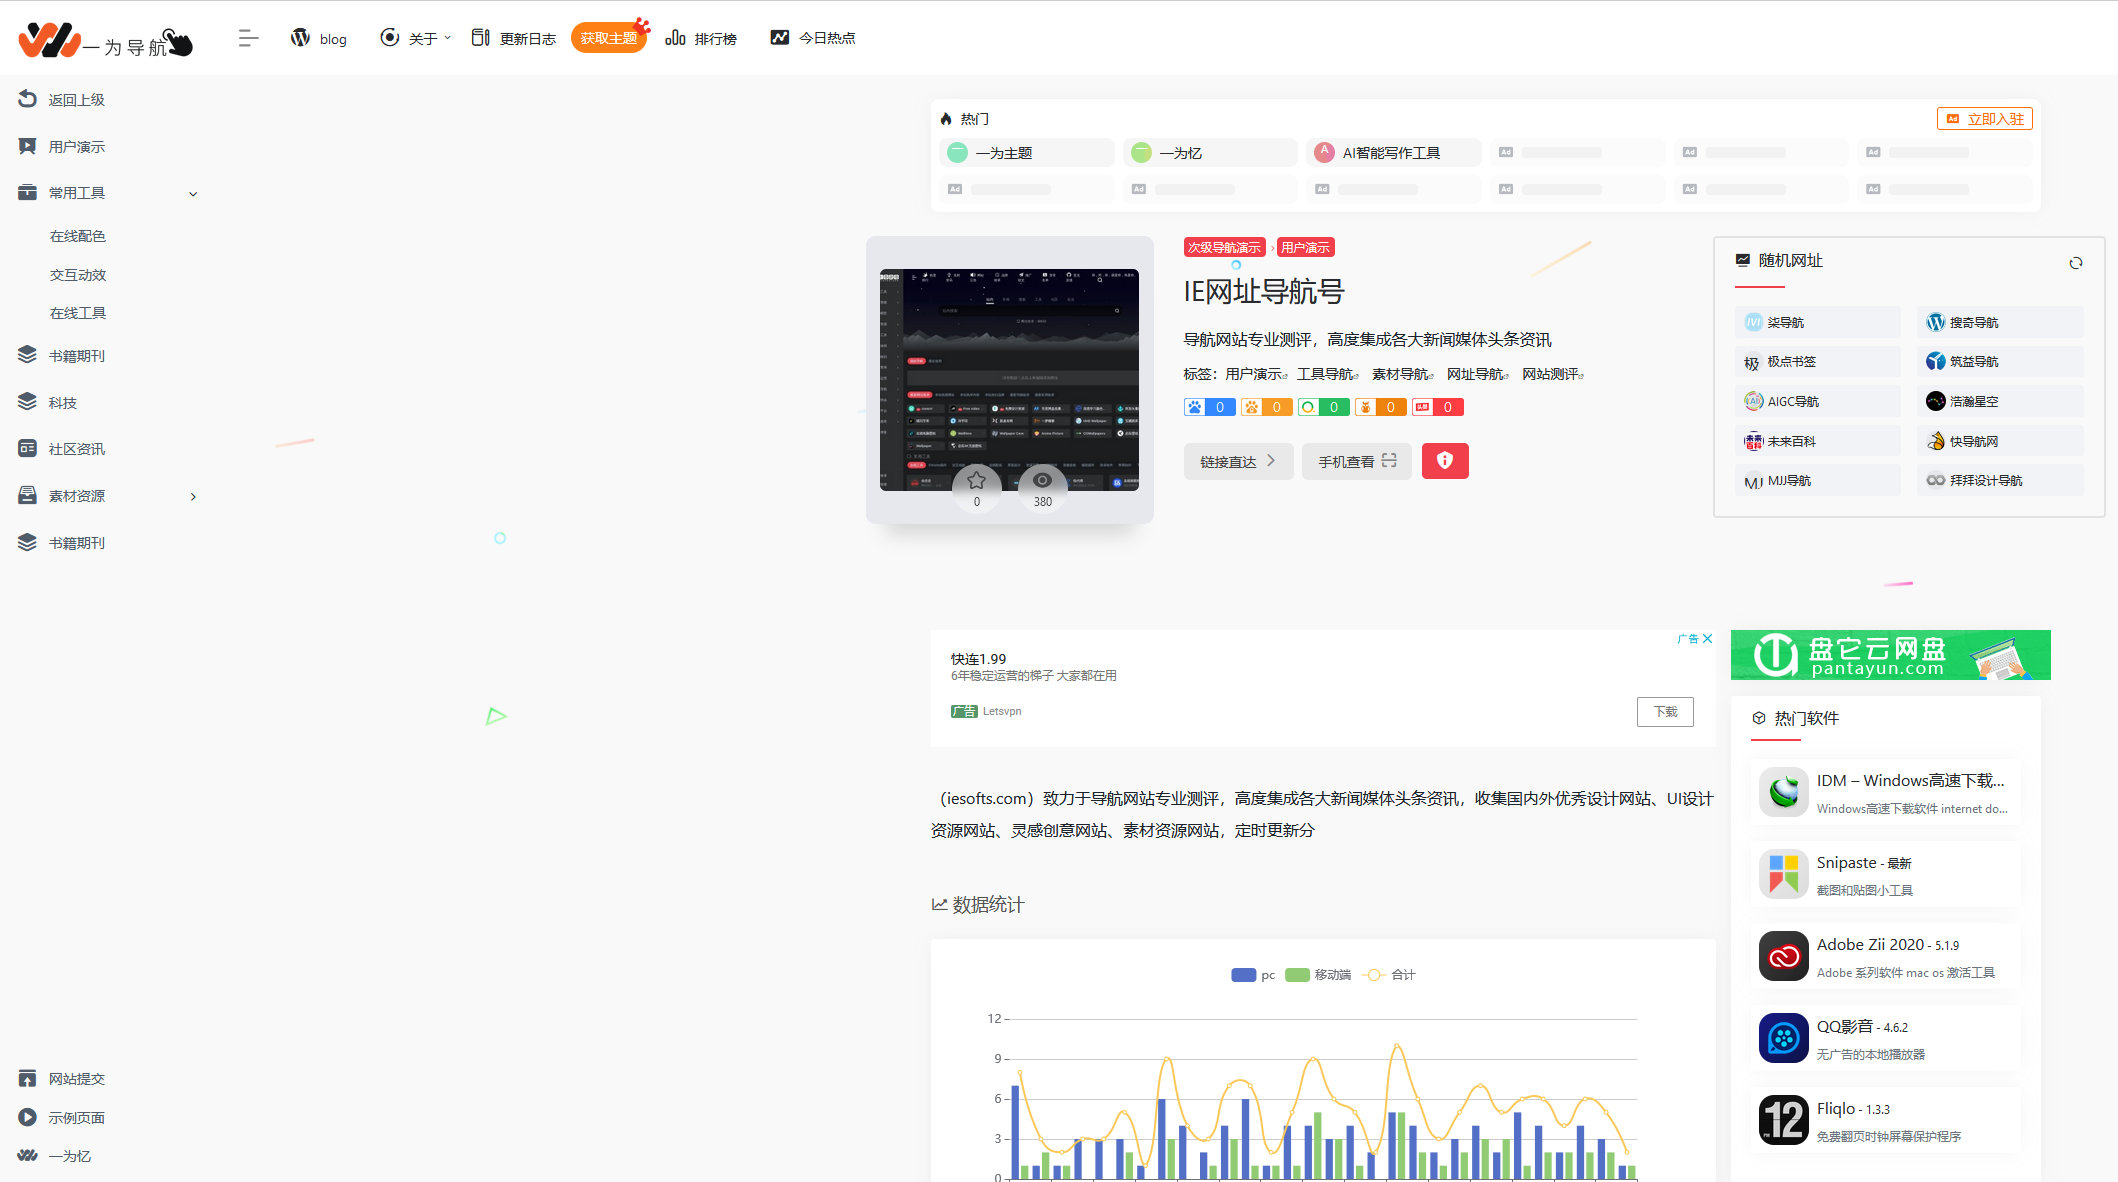The image size is (2118, 1182).
Task: Click the blue paw vote counter
Action: (1209, 407)
